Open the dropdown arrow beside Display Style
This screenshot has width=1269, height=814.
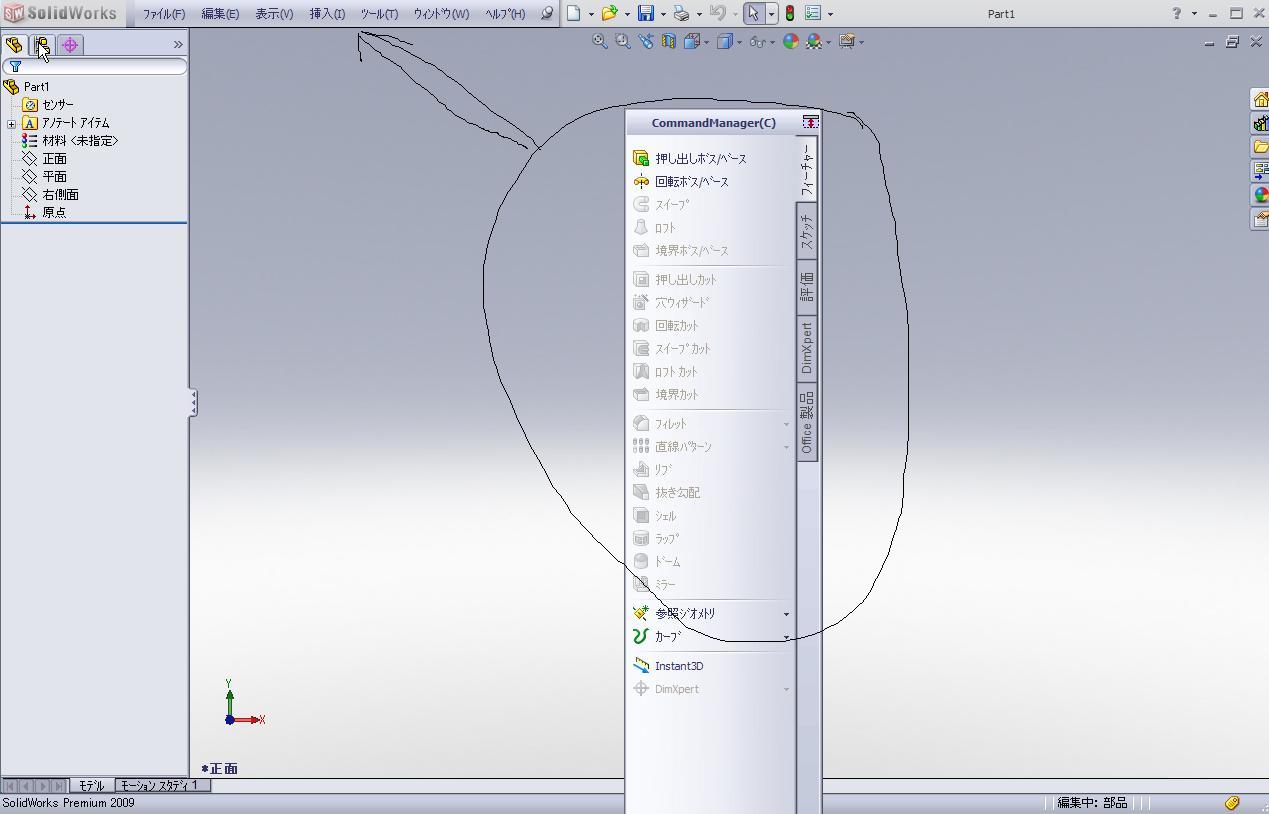[740, 42]
